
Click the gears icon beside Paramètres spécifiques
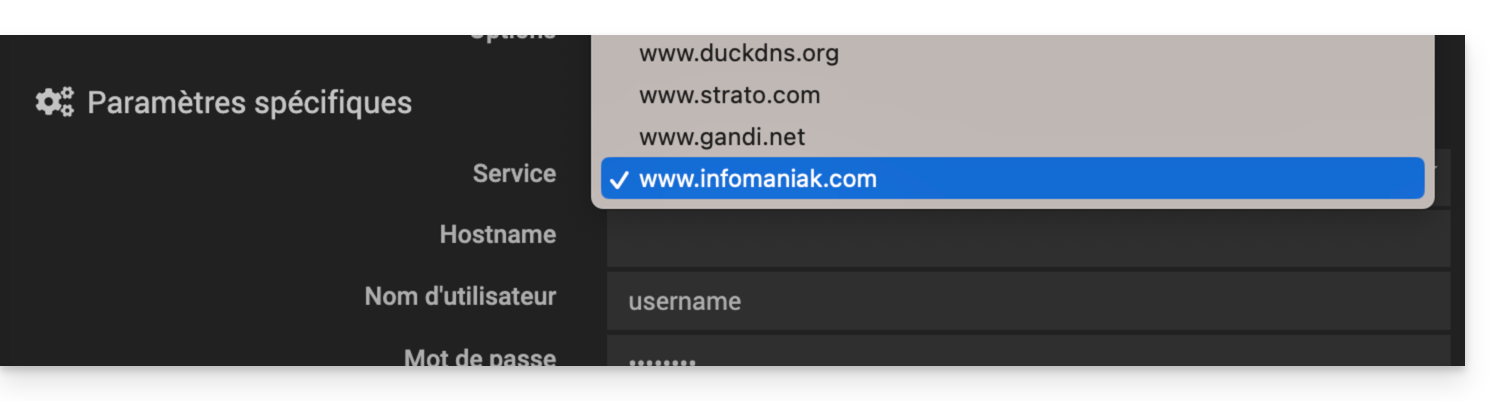[55, 102]
